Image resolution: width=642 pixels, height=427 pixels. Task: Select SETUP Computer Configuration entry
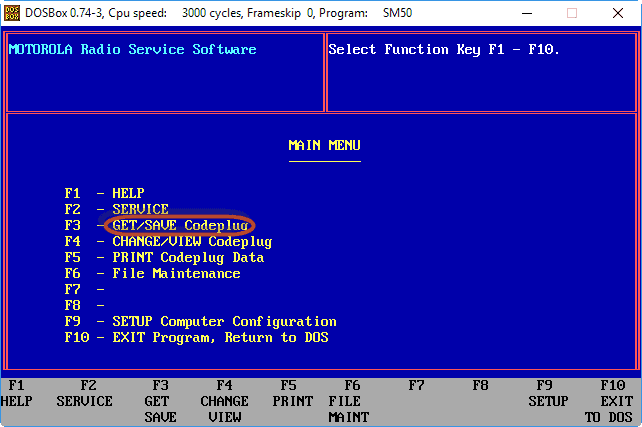[x=223, y=321]
